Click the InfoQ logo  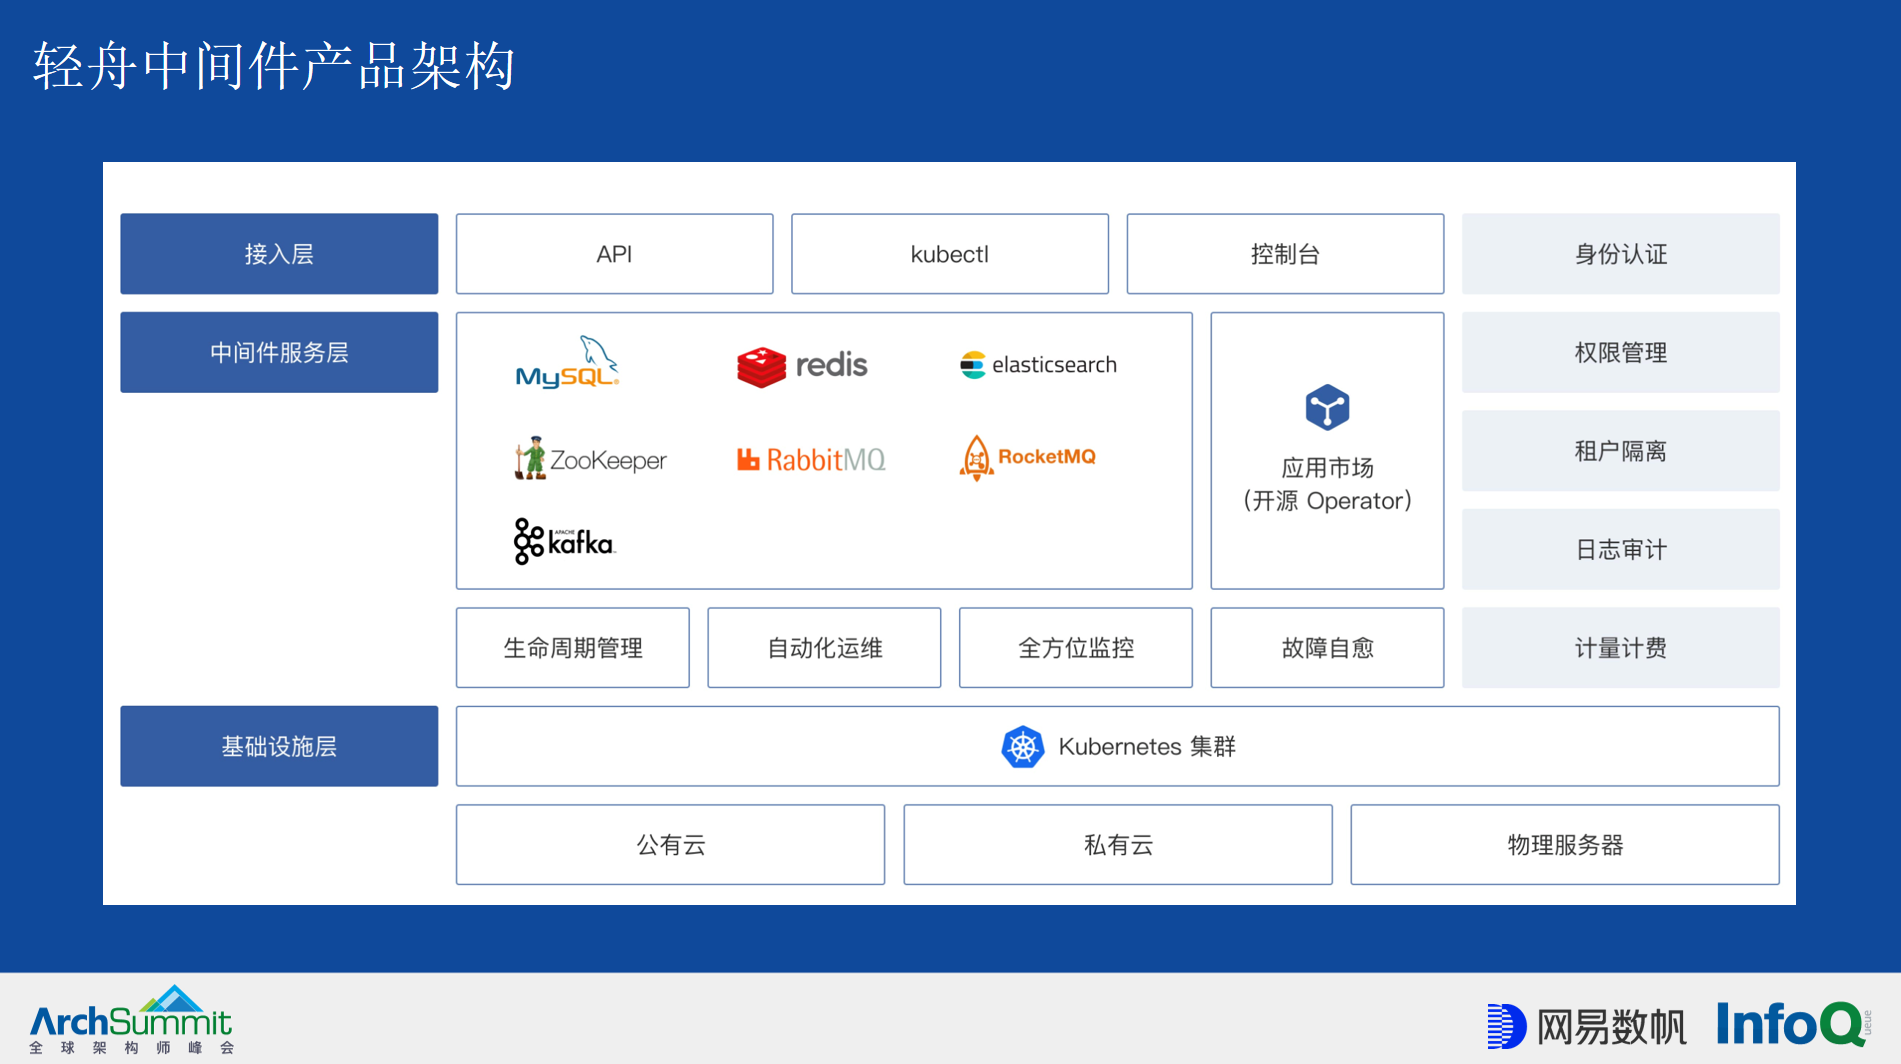[1793, 1024]
